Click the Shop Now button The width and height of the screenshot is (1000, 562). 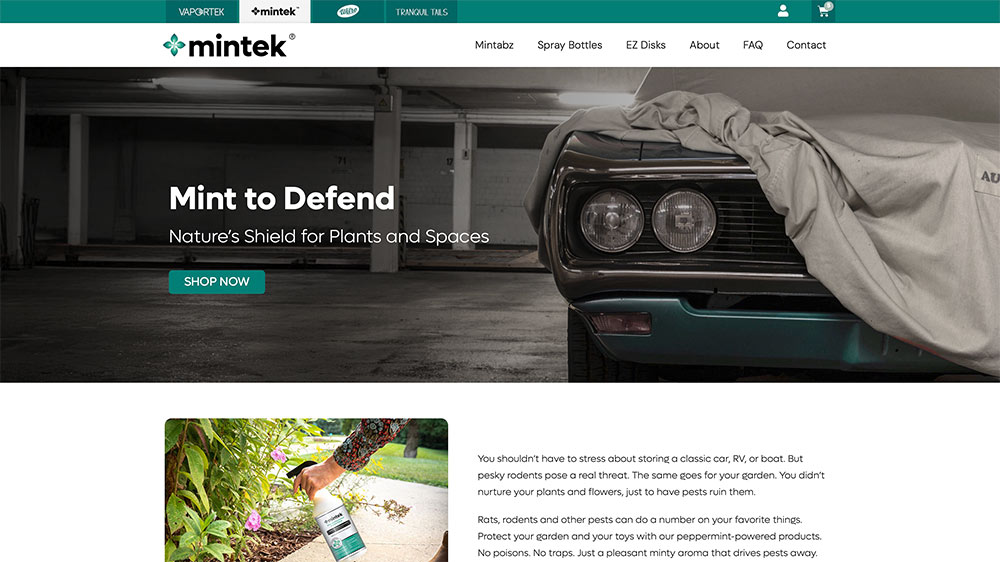(x=217, y=282)
